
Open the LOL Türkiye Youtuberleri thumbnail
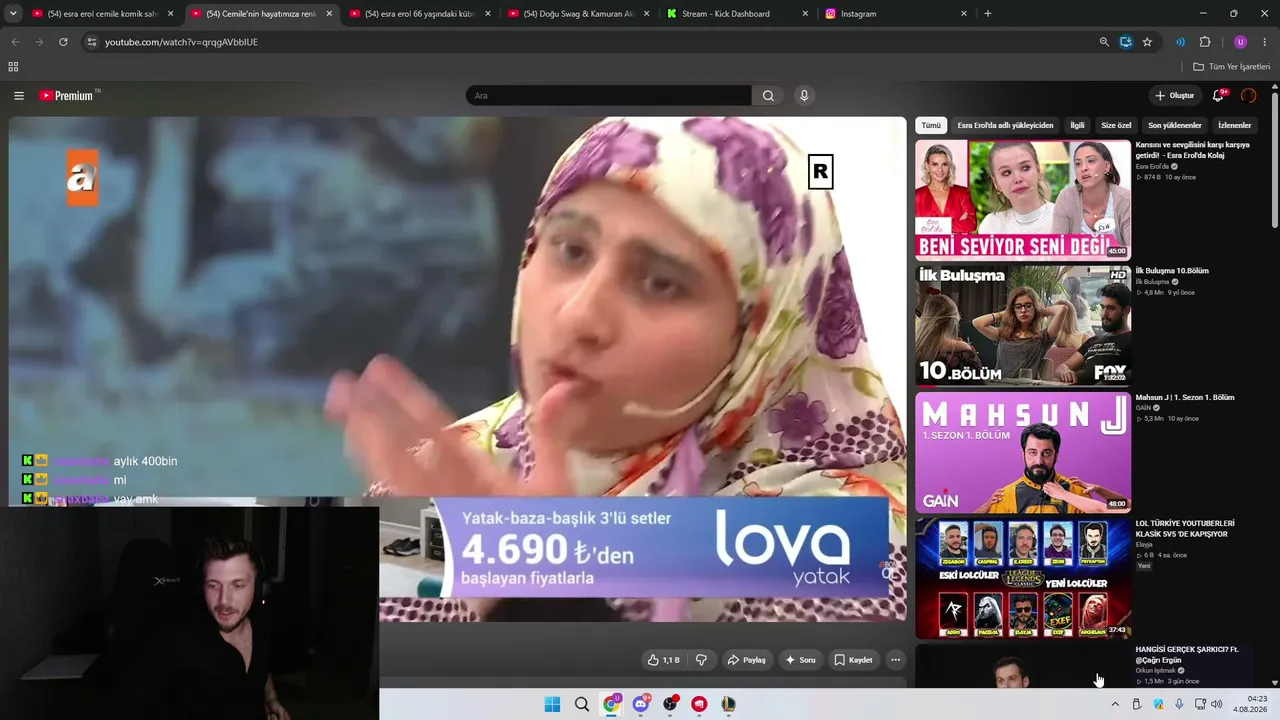click(x=1023, y=578)
